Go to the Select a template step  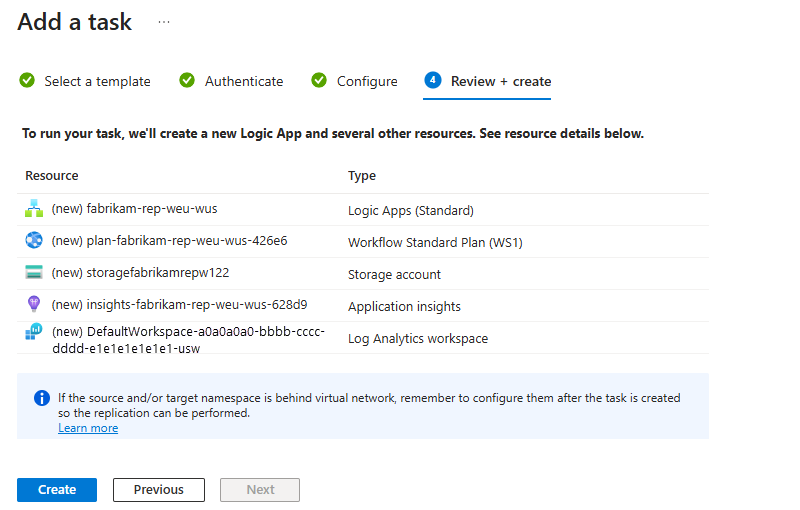point(97,81)
